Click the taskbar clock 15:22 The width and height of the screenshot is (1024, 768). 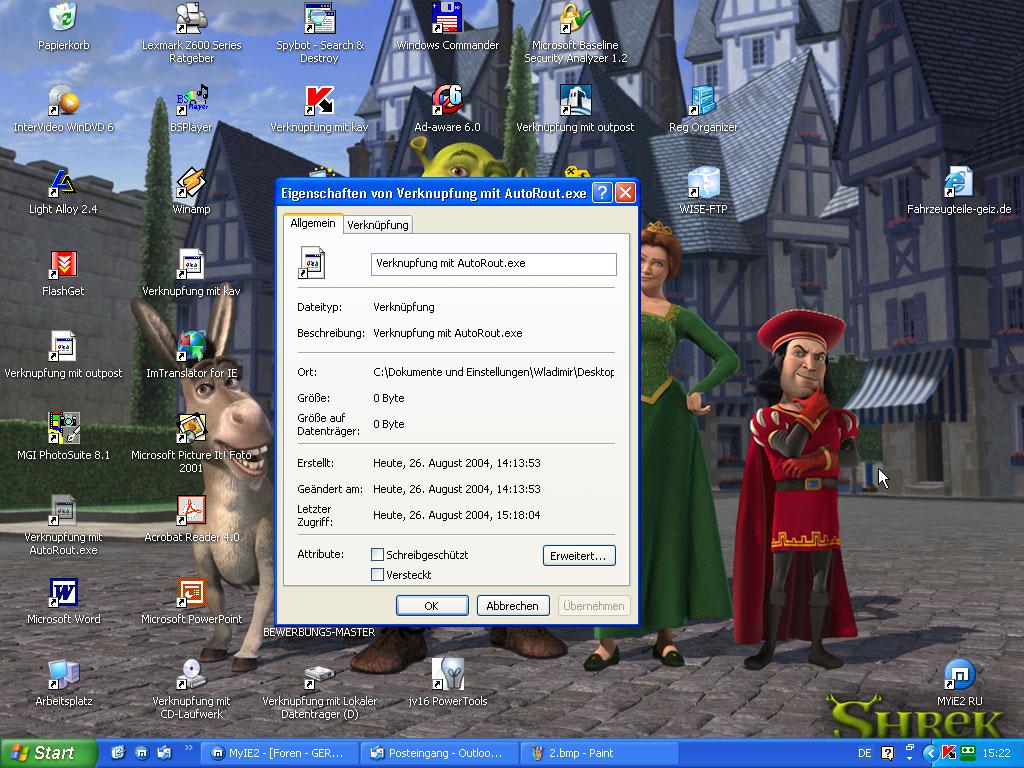[x=996, y=753]
